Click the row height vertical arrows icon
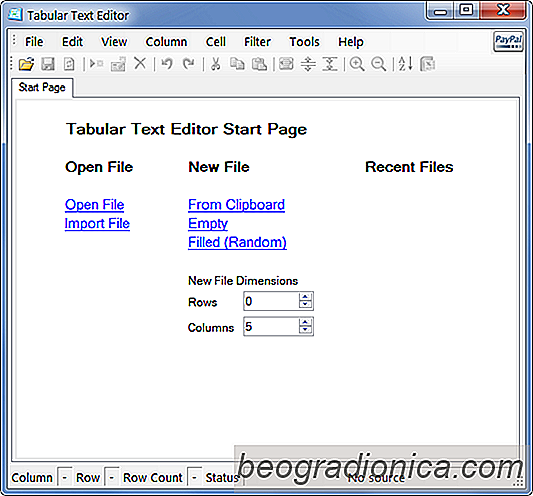The height and width of the screenshot is (496, 533). 308,64
